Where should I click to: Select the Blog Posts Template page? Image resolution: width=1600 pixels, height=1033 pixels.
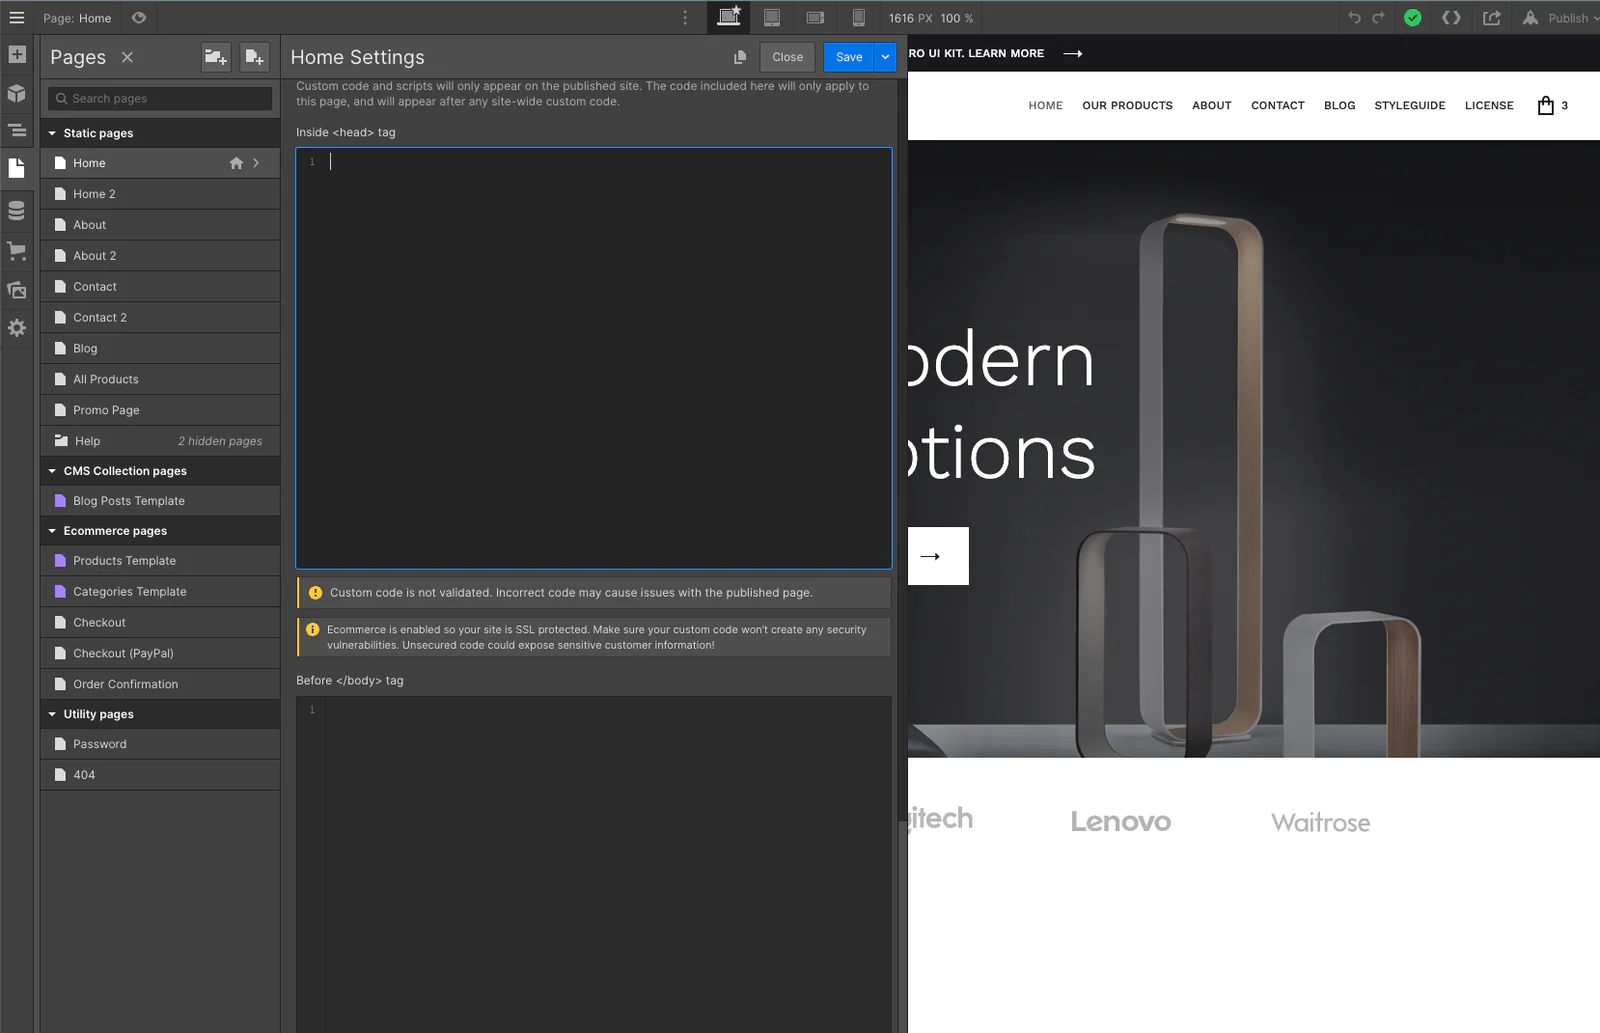[x=128, y=501]
